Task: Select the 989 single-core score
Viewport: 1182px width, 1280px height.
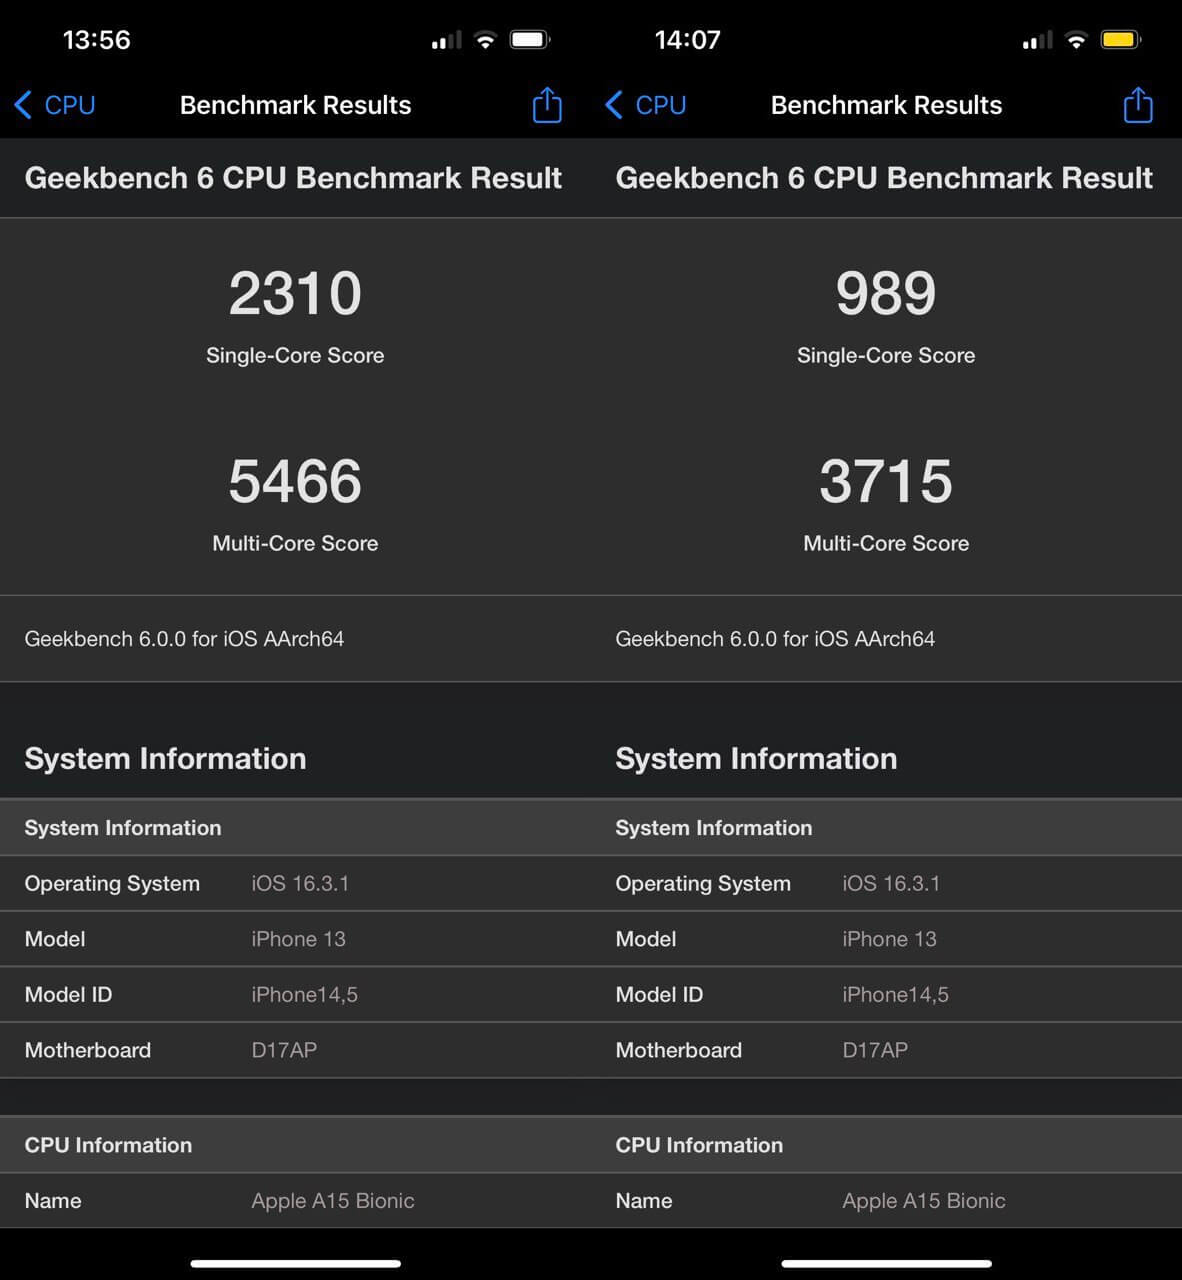Action: coord(886,294)
